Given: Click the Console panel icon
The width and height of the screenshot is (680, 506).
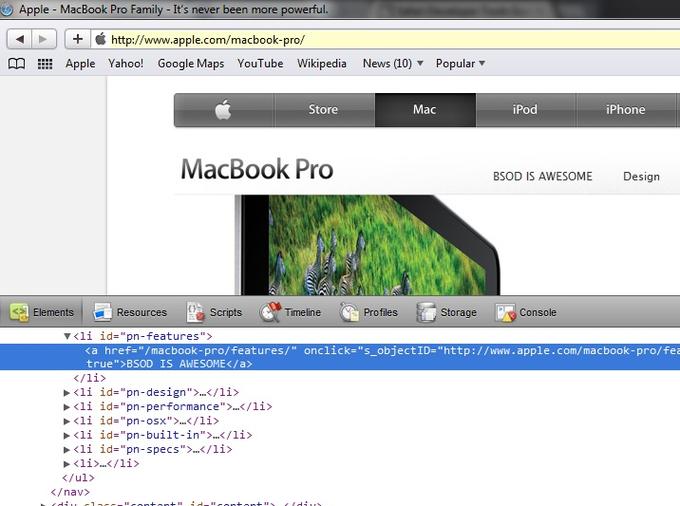Looking at the screenshot, I should click(x=506, y=313).
